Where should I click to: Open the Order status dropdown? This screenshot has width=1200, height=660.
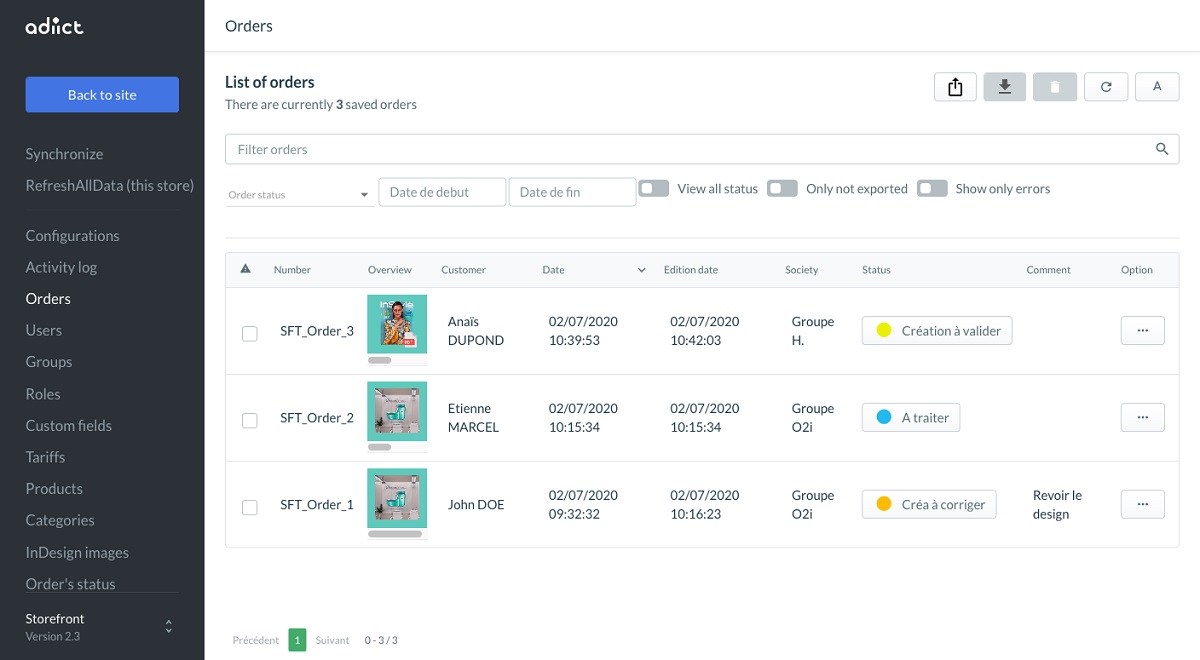click(x=299, y=194)
